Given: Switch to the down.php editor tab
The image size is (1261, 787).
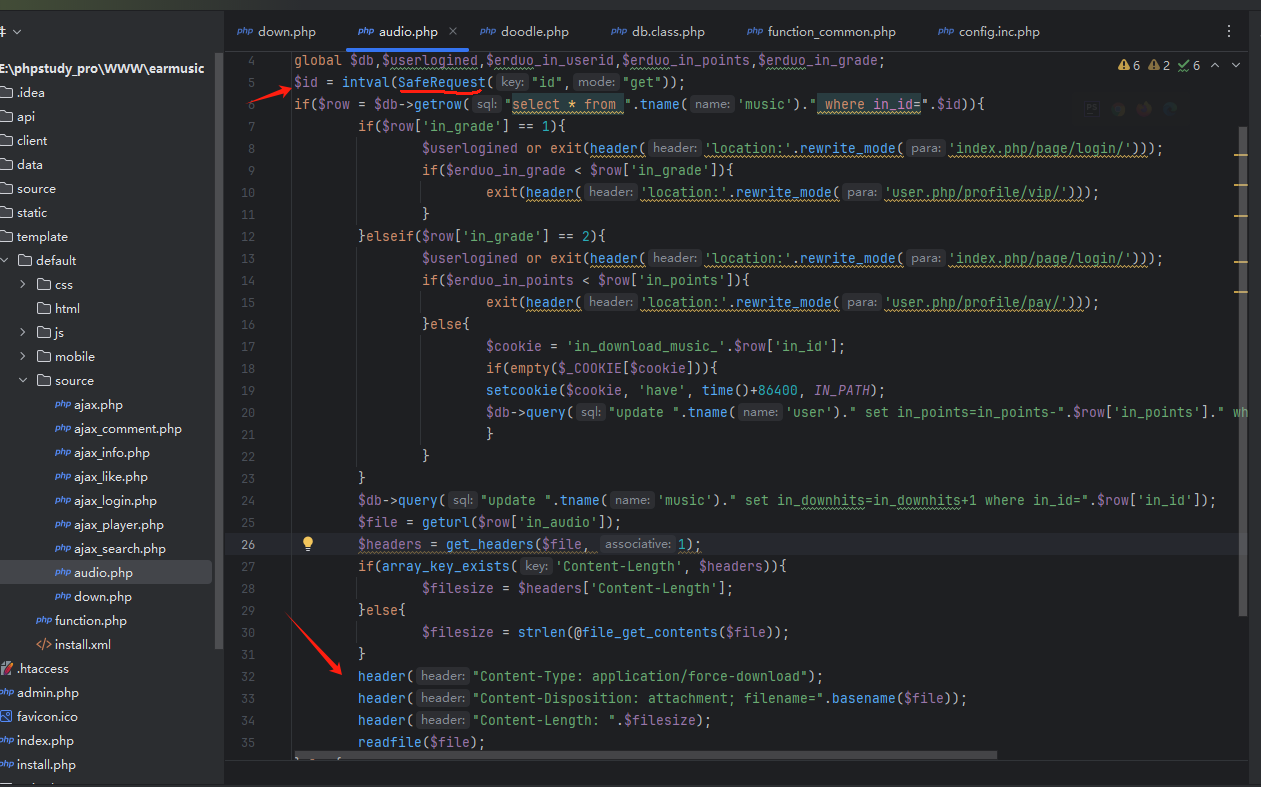Looking at the screenshot, I should (276, 32).
